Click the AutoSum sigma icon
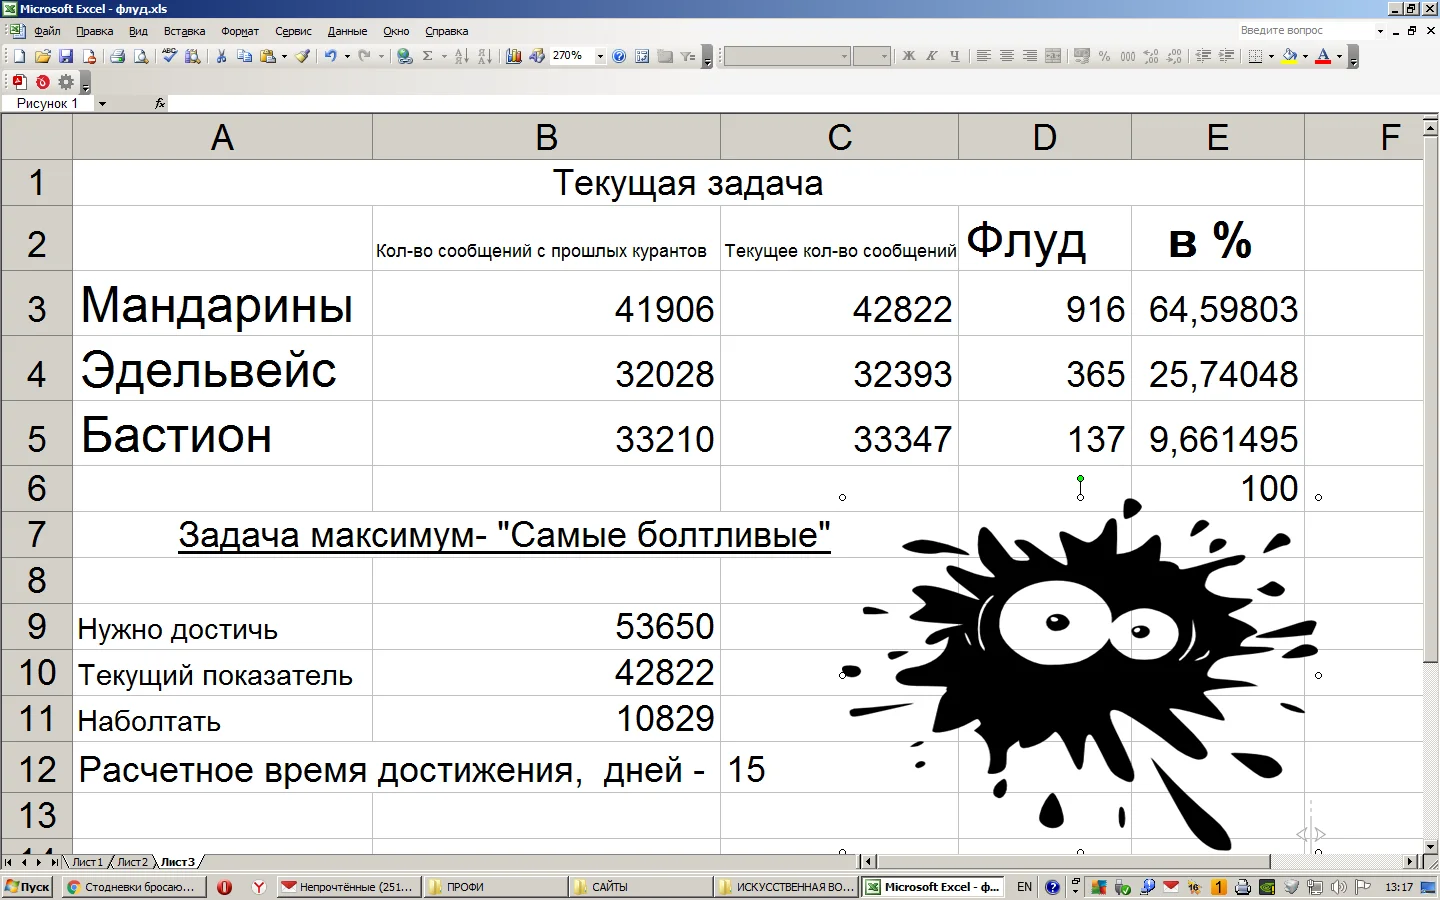Viewport: 1440px width, 900px height. point(428,57)
